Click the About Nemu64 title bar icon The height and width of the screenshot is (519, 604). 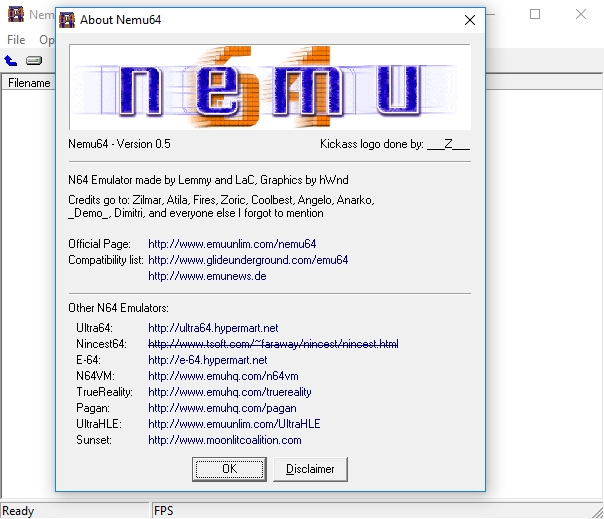pyautogui.click(x=67, y=20)
